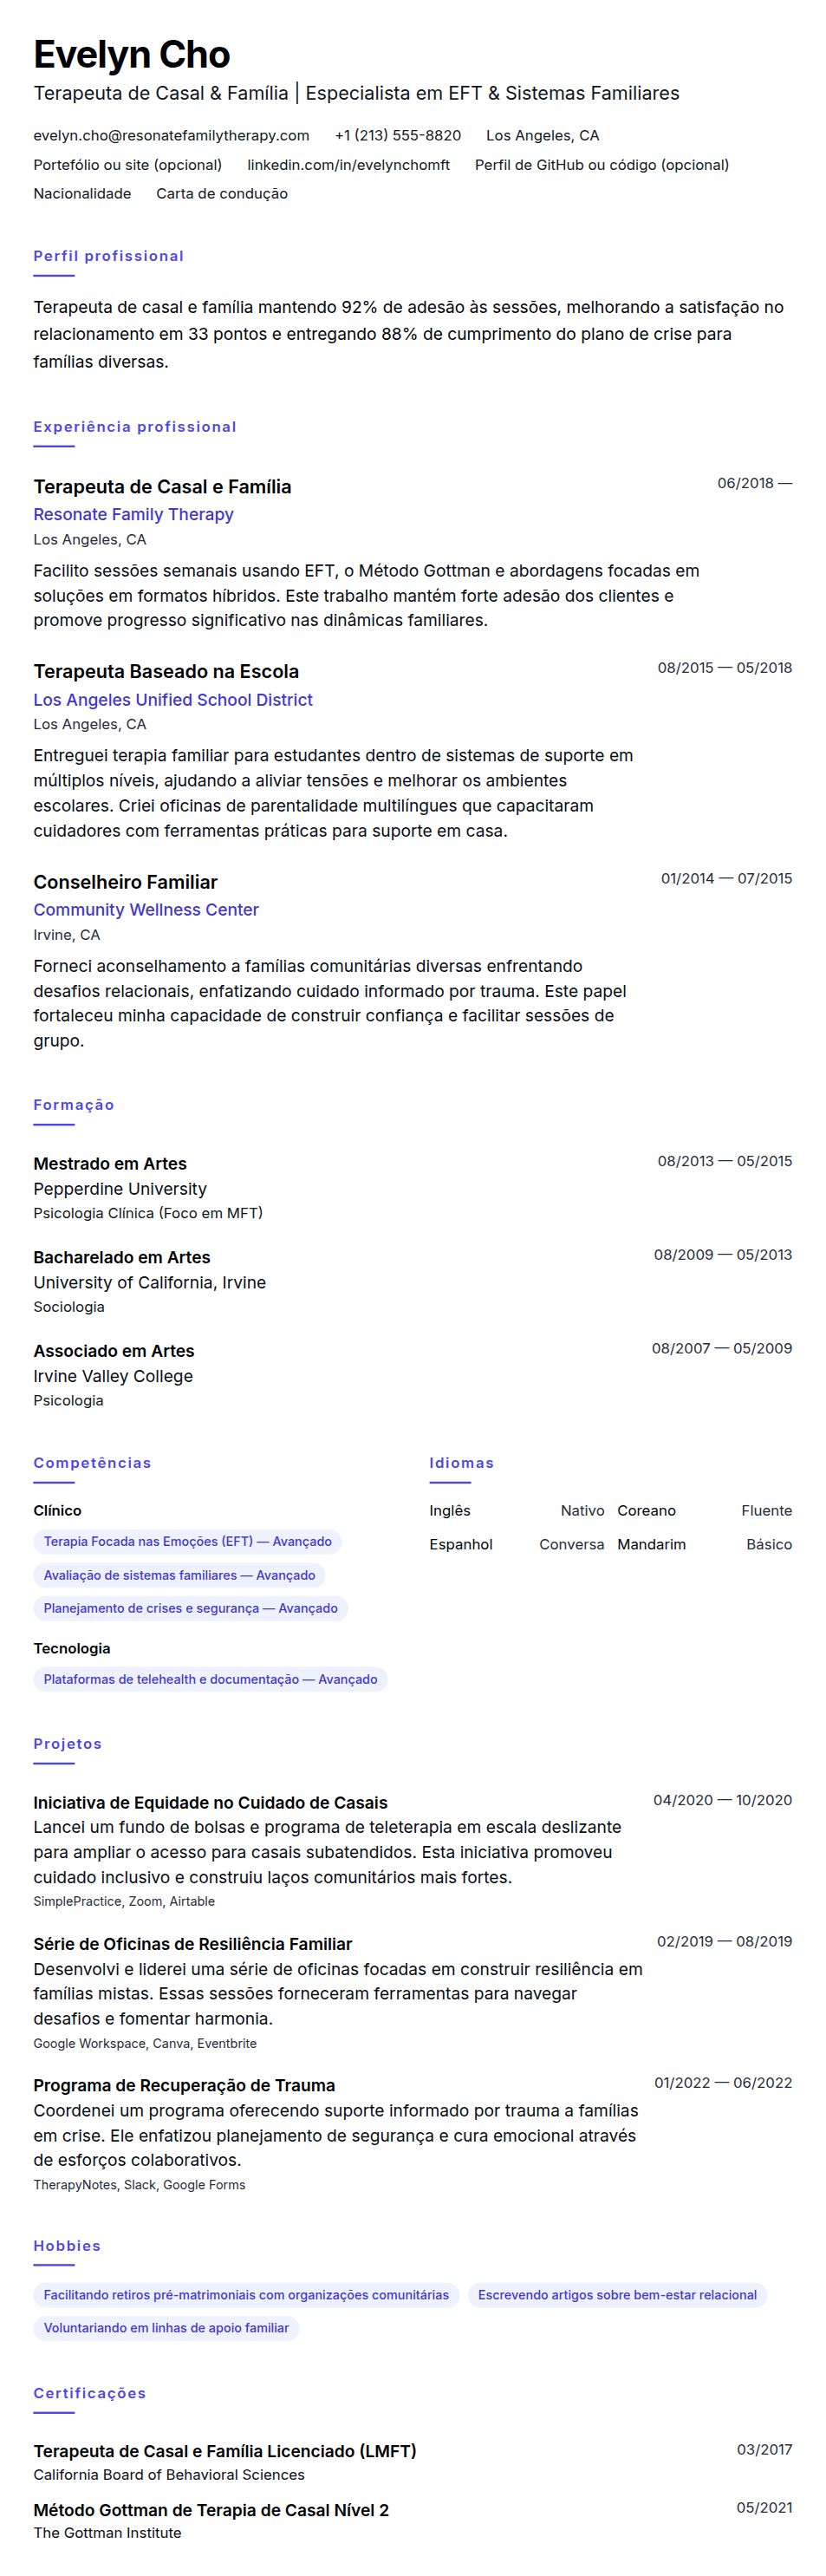Select Escrevendo artigos sobre bem-estar relacional tag
The image size is (826, 2576).
point(617,2295)
